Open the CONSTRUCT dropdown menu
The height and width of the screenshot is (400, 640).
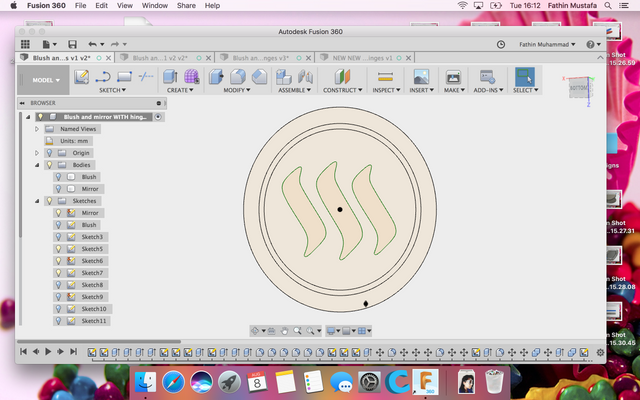click(x=342, y=90)
